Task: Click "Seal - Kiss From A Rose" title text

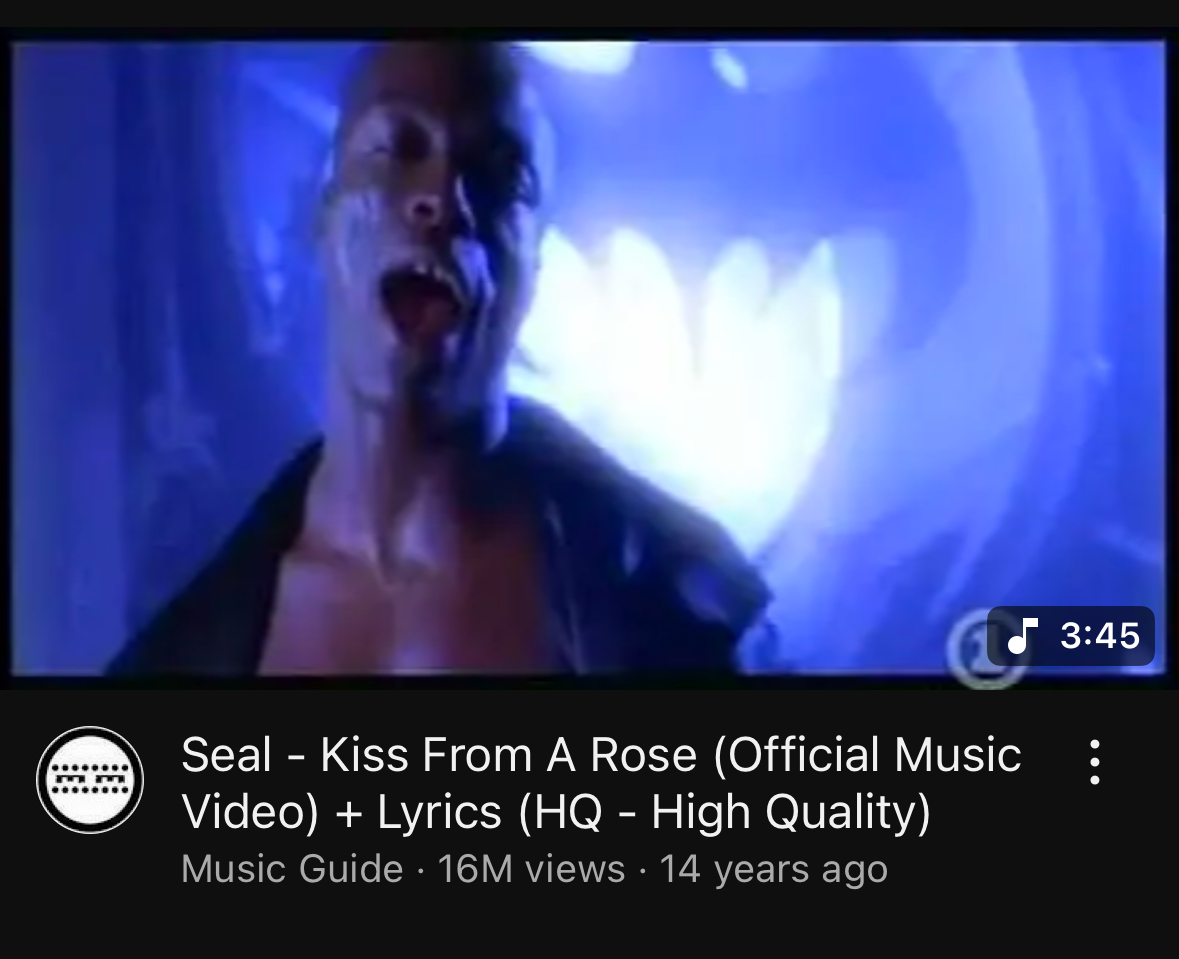Action: tap(439, 754)
